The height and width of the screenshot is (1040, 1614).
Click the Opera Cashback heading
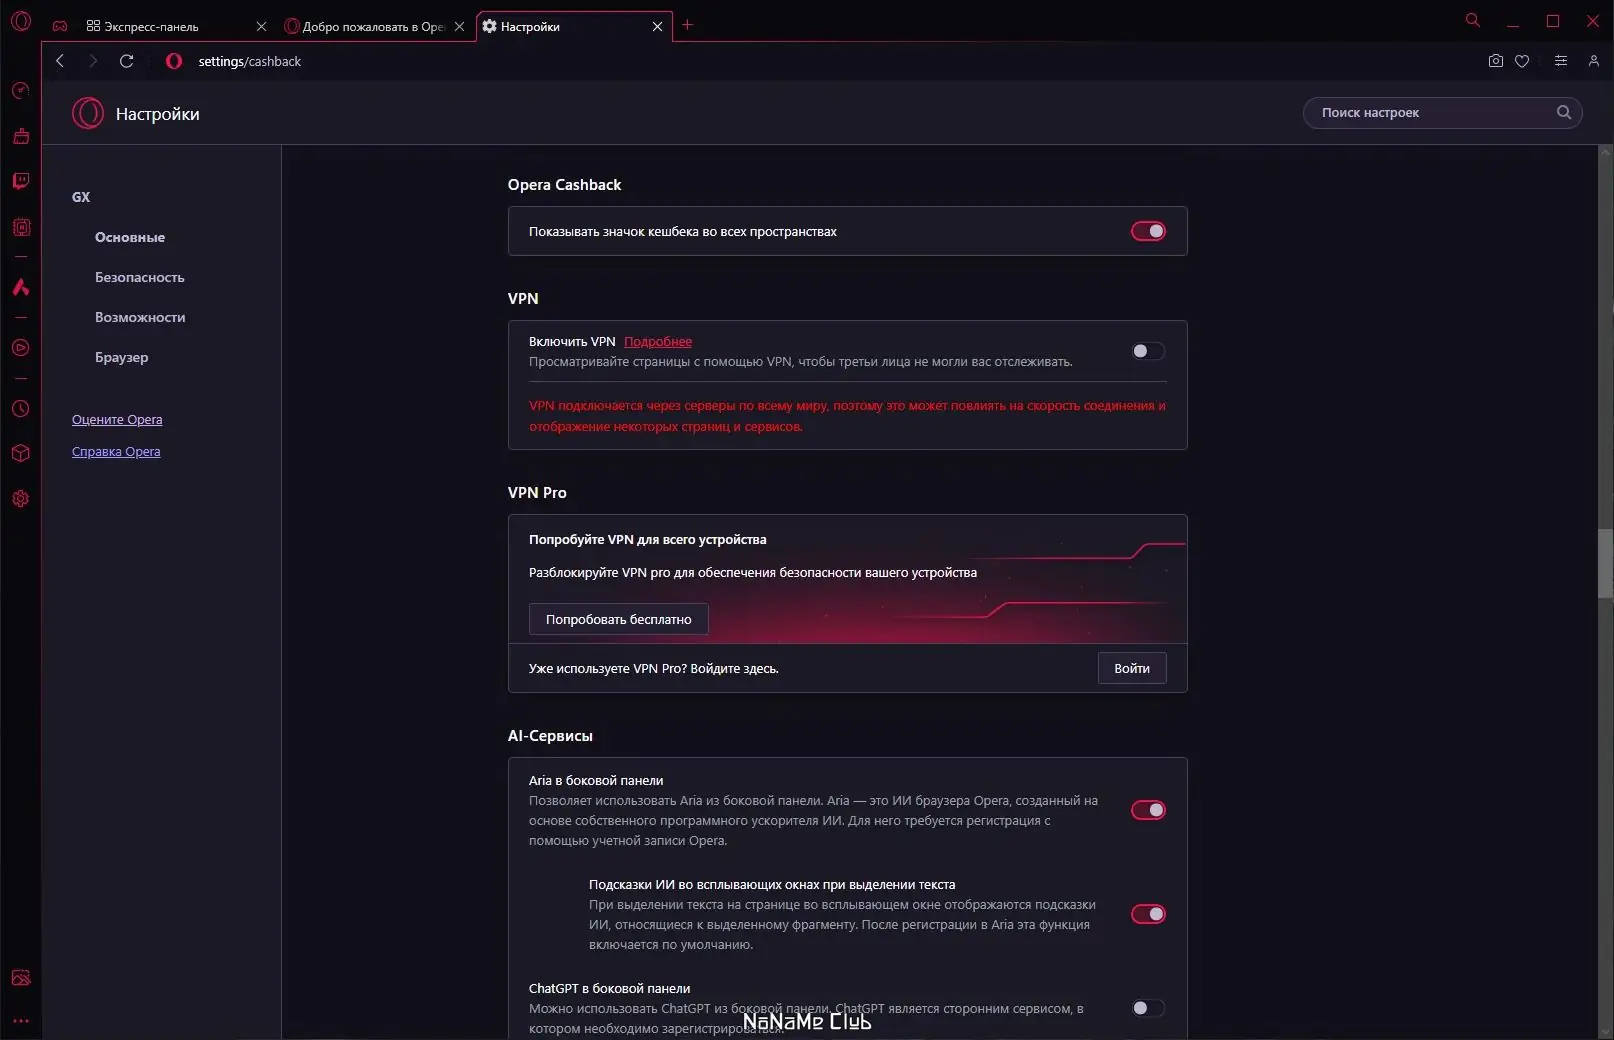coord(564,185)
